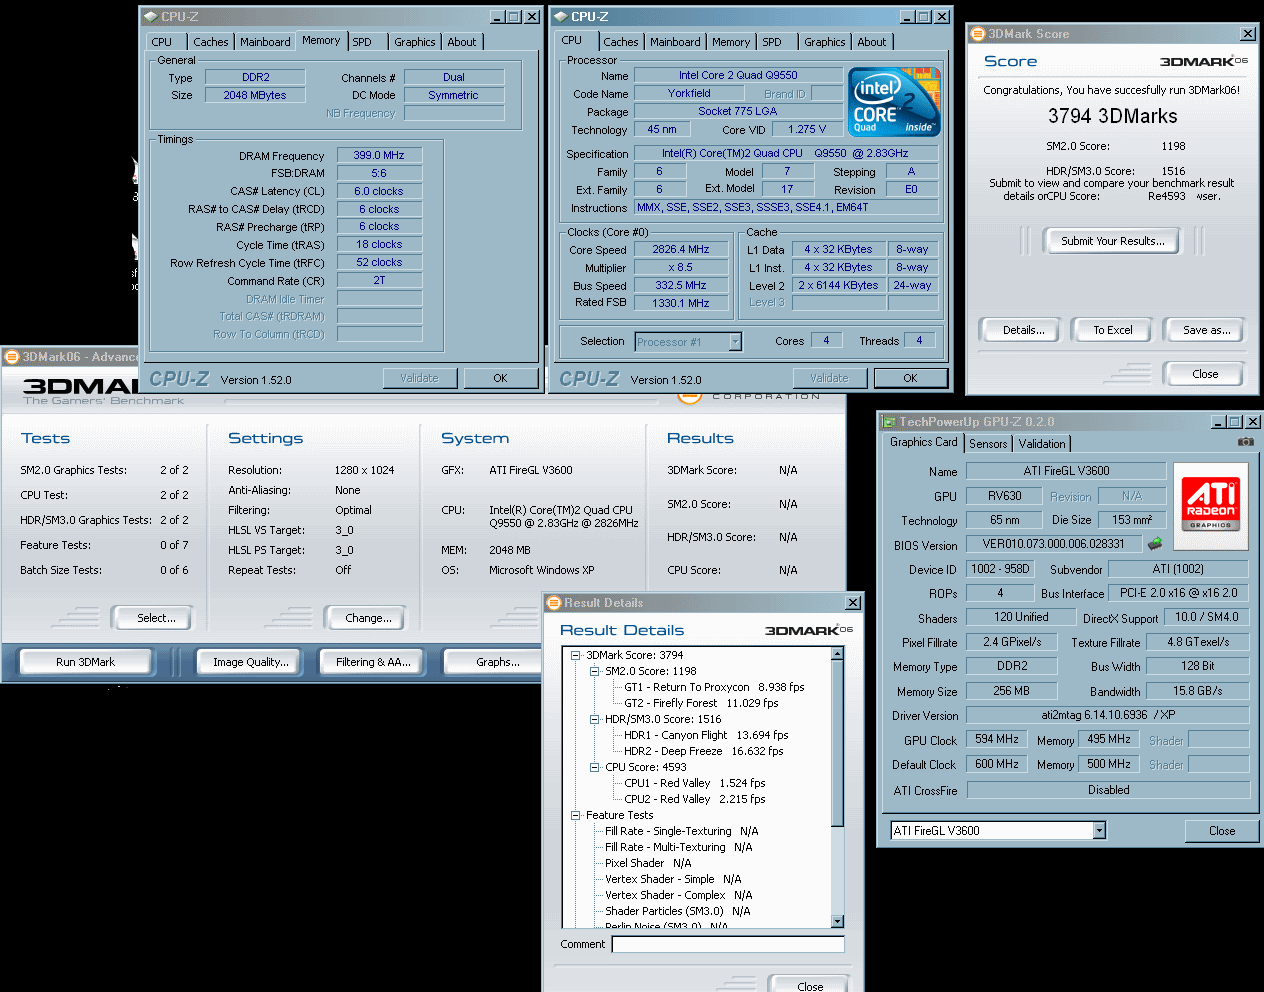Collapse the Feature Tests tree node

pyautogui.click(x=576, y=816)
